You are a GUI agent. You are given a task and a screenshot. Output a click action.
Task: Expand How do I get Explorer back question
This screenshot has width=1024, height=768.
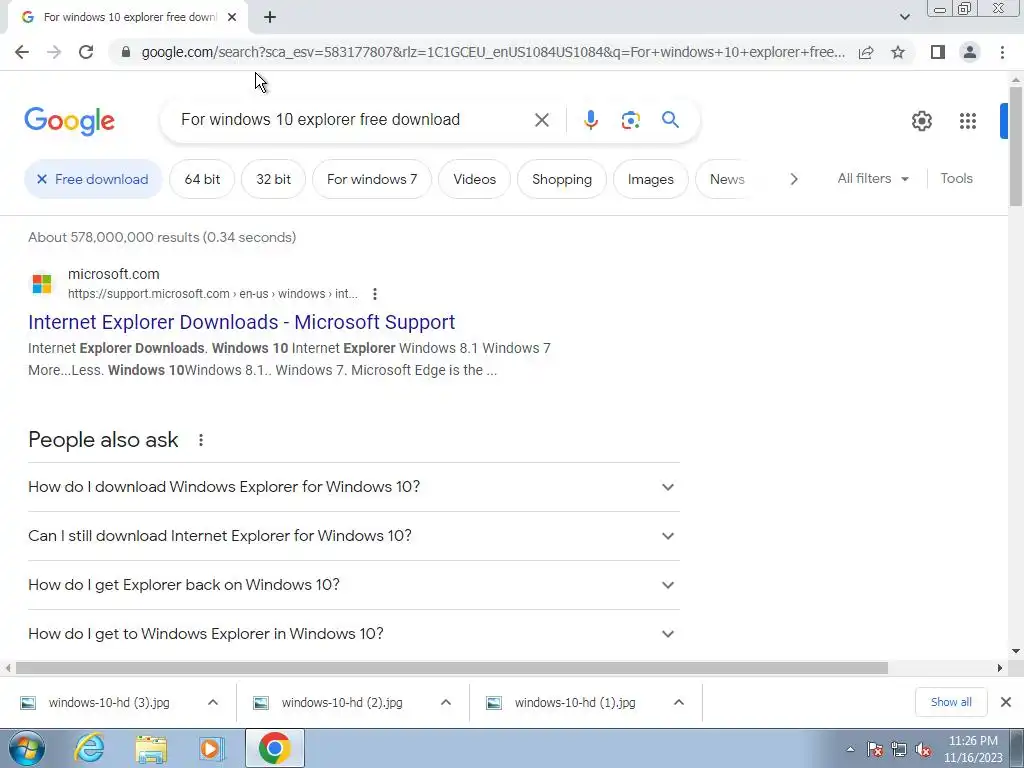coord(354,585)
